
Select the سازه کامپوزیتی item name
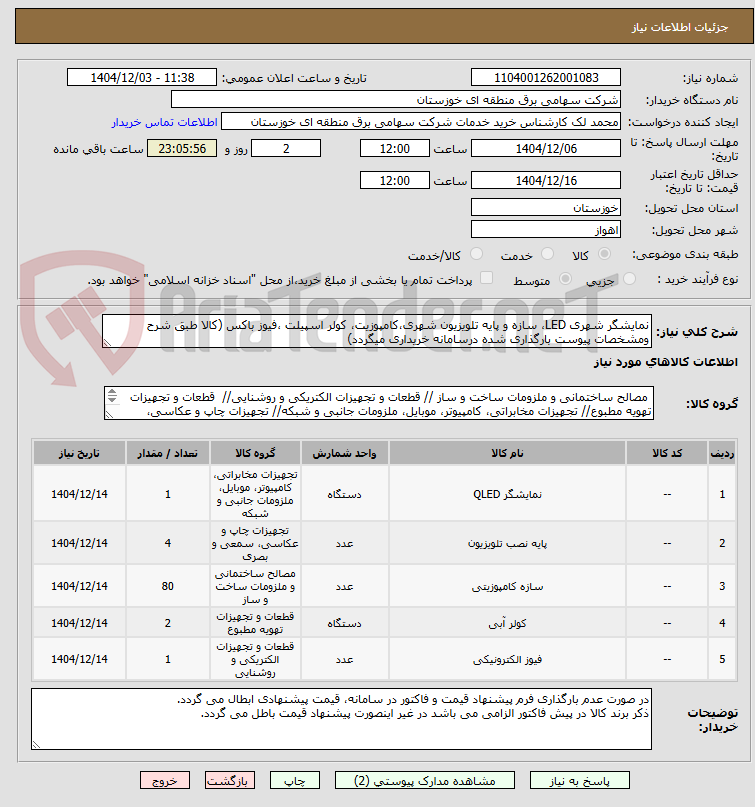507,586
